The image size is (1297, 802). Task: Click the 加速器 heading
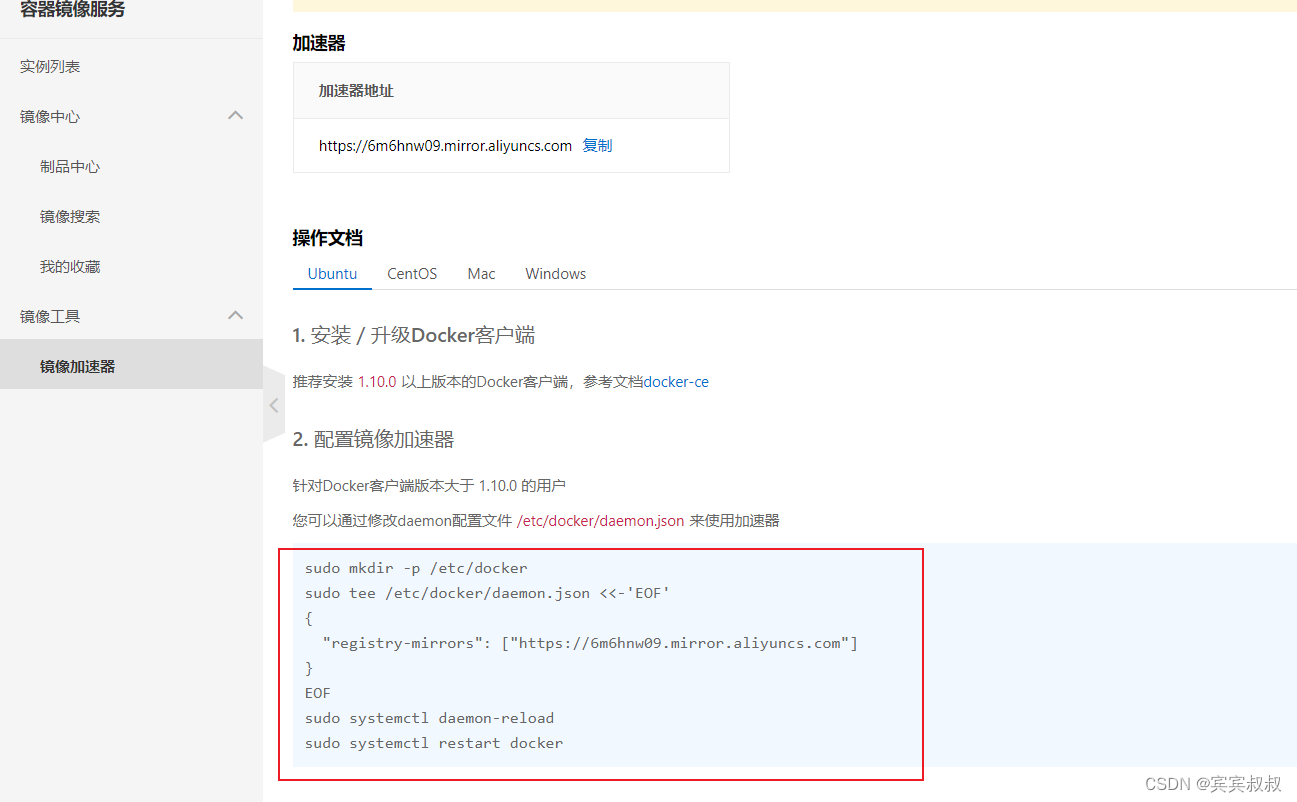click(x=319, y=43)
